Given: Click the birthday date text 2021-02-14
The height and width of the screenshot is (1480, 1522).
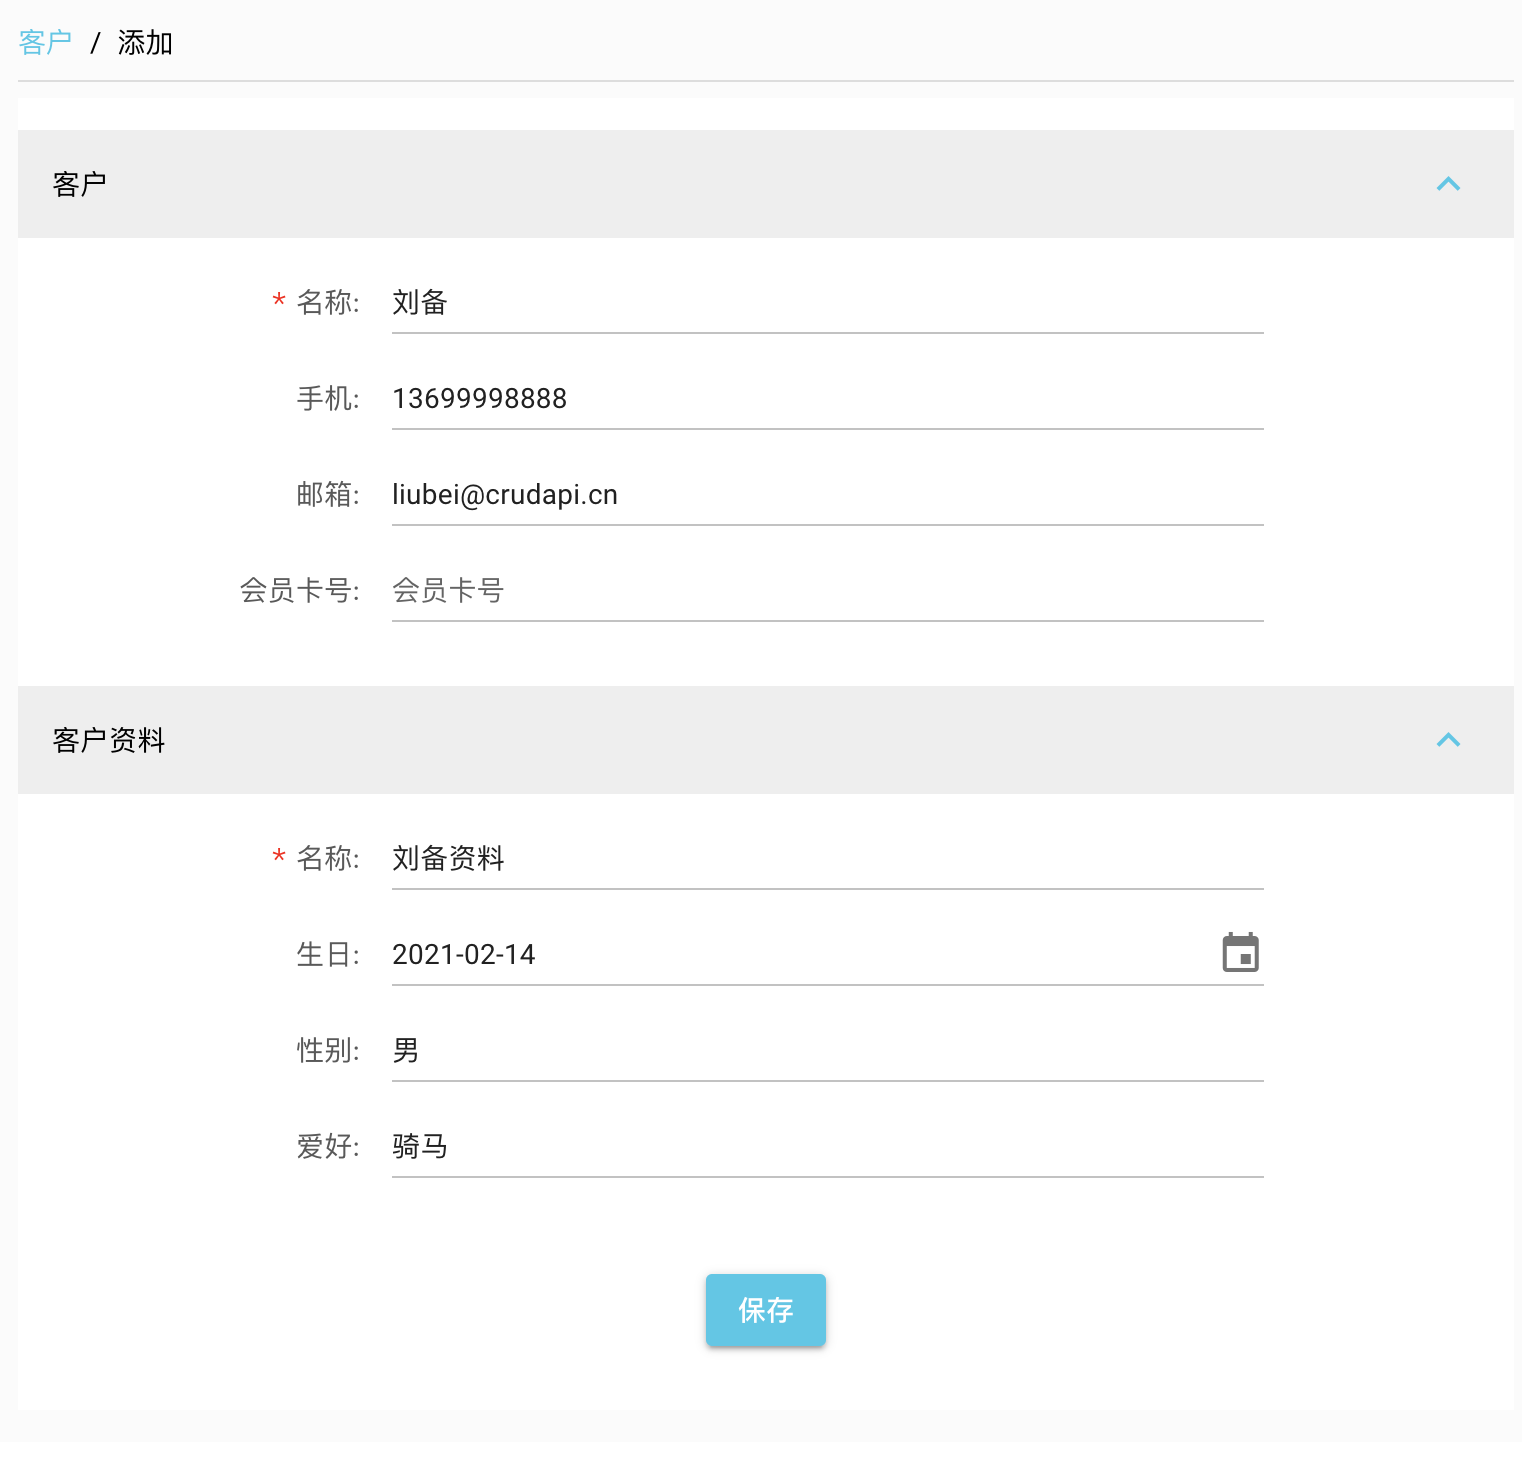Looking at the screenshot, I should coord(464,954).
